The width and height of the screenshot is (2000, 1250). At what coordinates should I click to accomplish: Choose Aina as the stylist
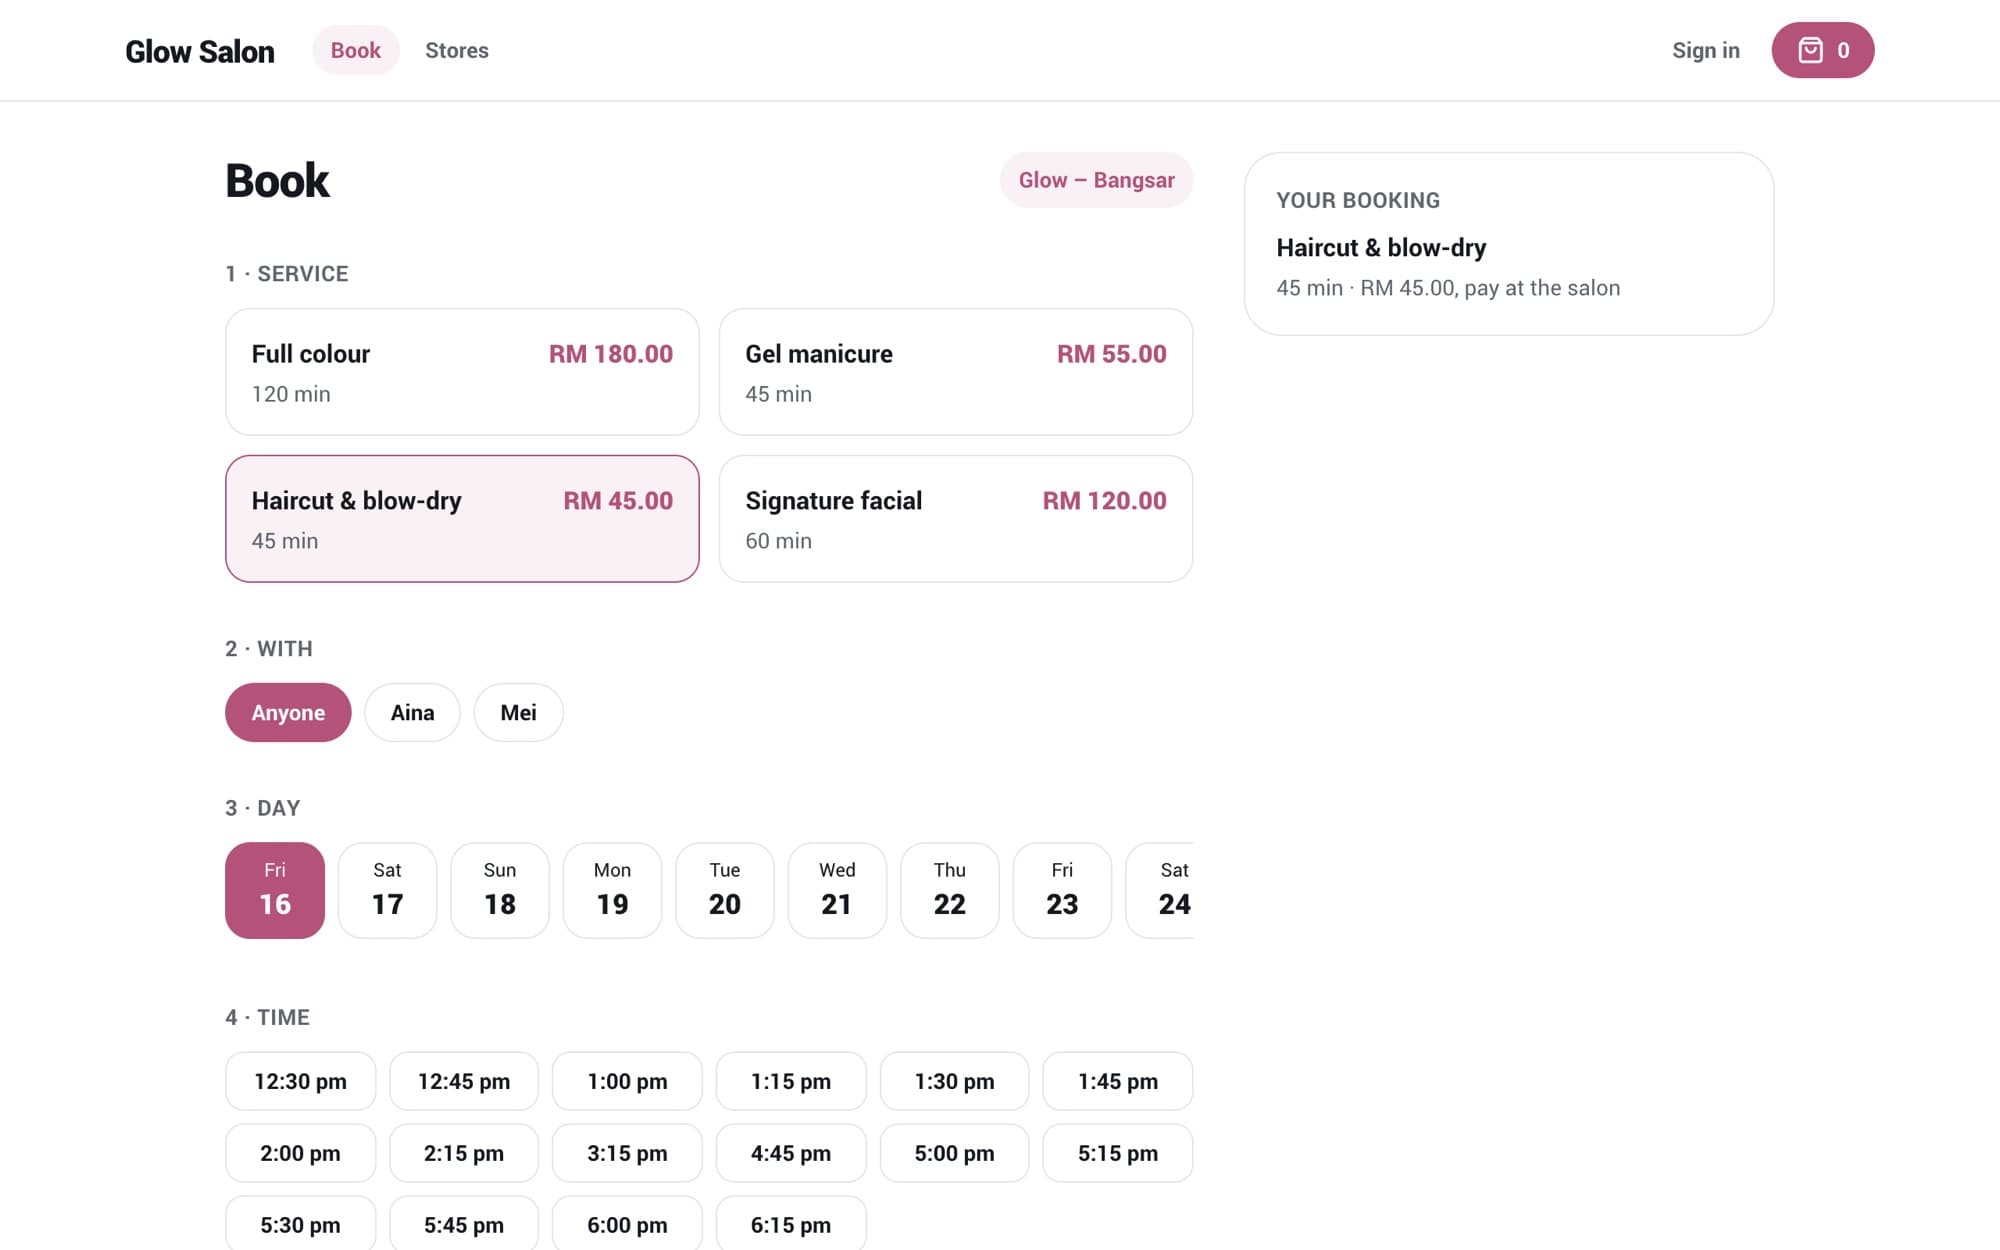click(x=412, y=712)
